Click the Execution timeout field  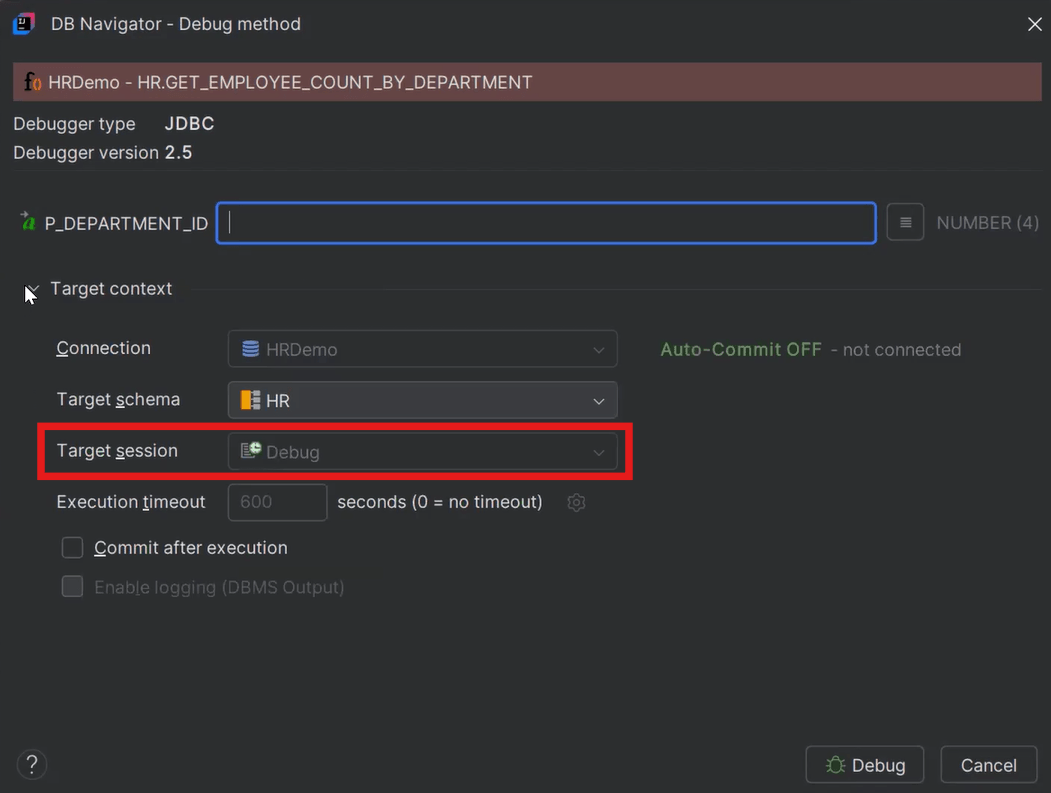pyautogui.click(x=277, y=502)
